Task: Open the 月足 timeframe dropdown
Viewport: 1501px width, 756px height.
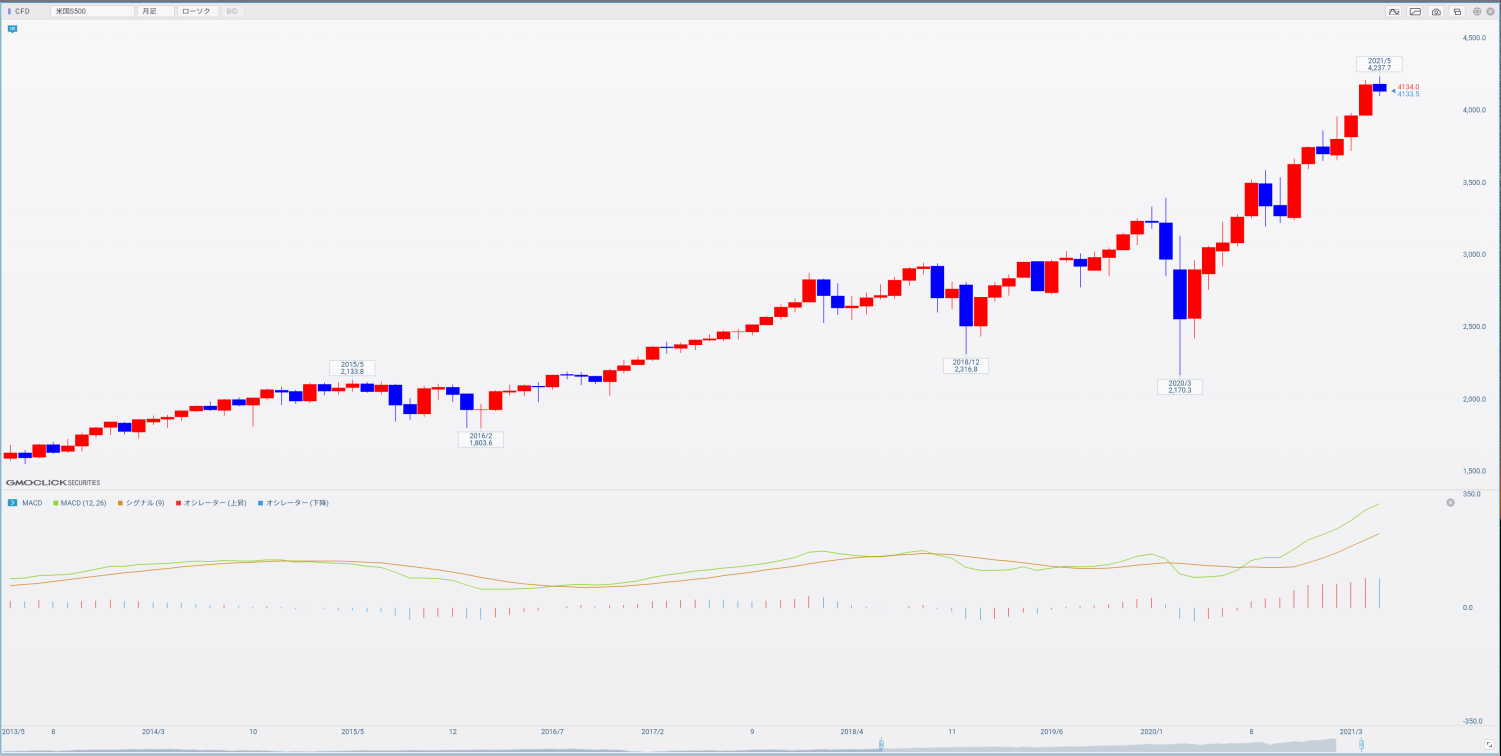Action: [156, 11]
